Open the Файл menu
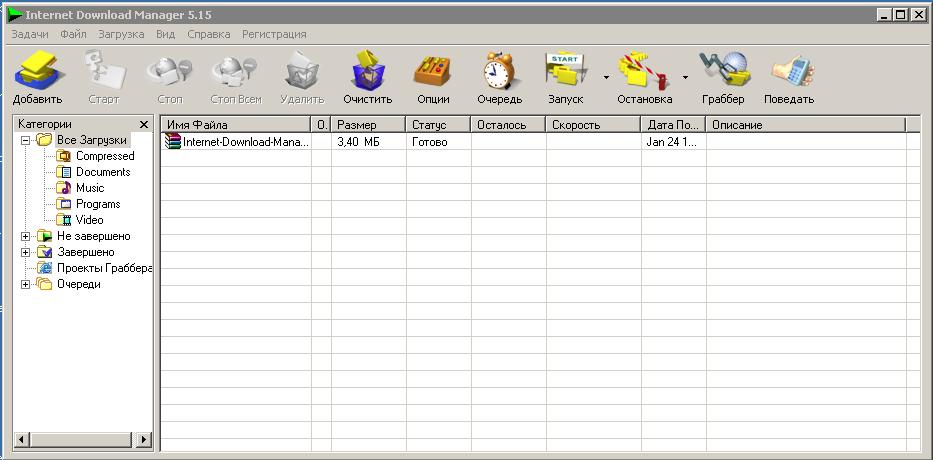This screenshot has height=460, width=933. pyautogui.click(x=73, y=35)
